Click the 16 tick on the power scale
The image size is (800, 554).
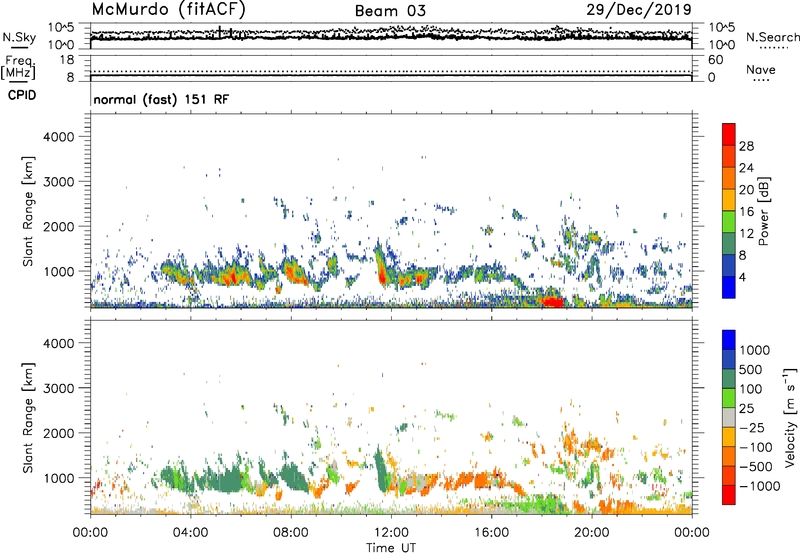point(746,212)
